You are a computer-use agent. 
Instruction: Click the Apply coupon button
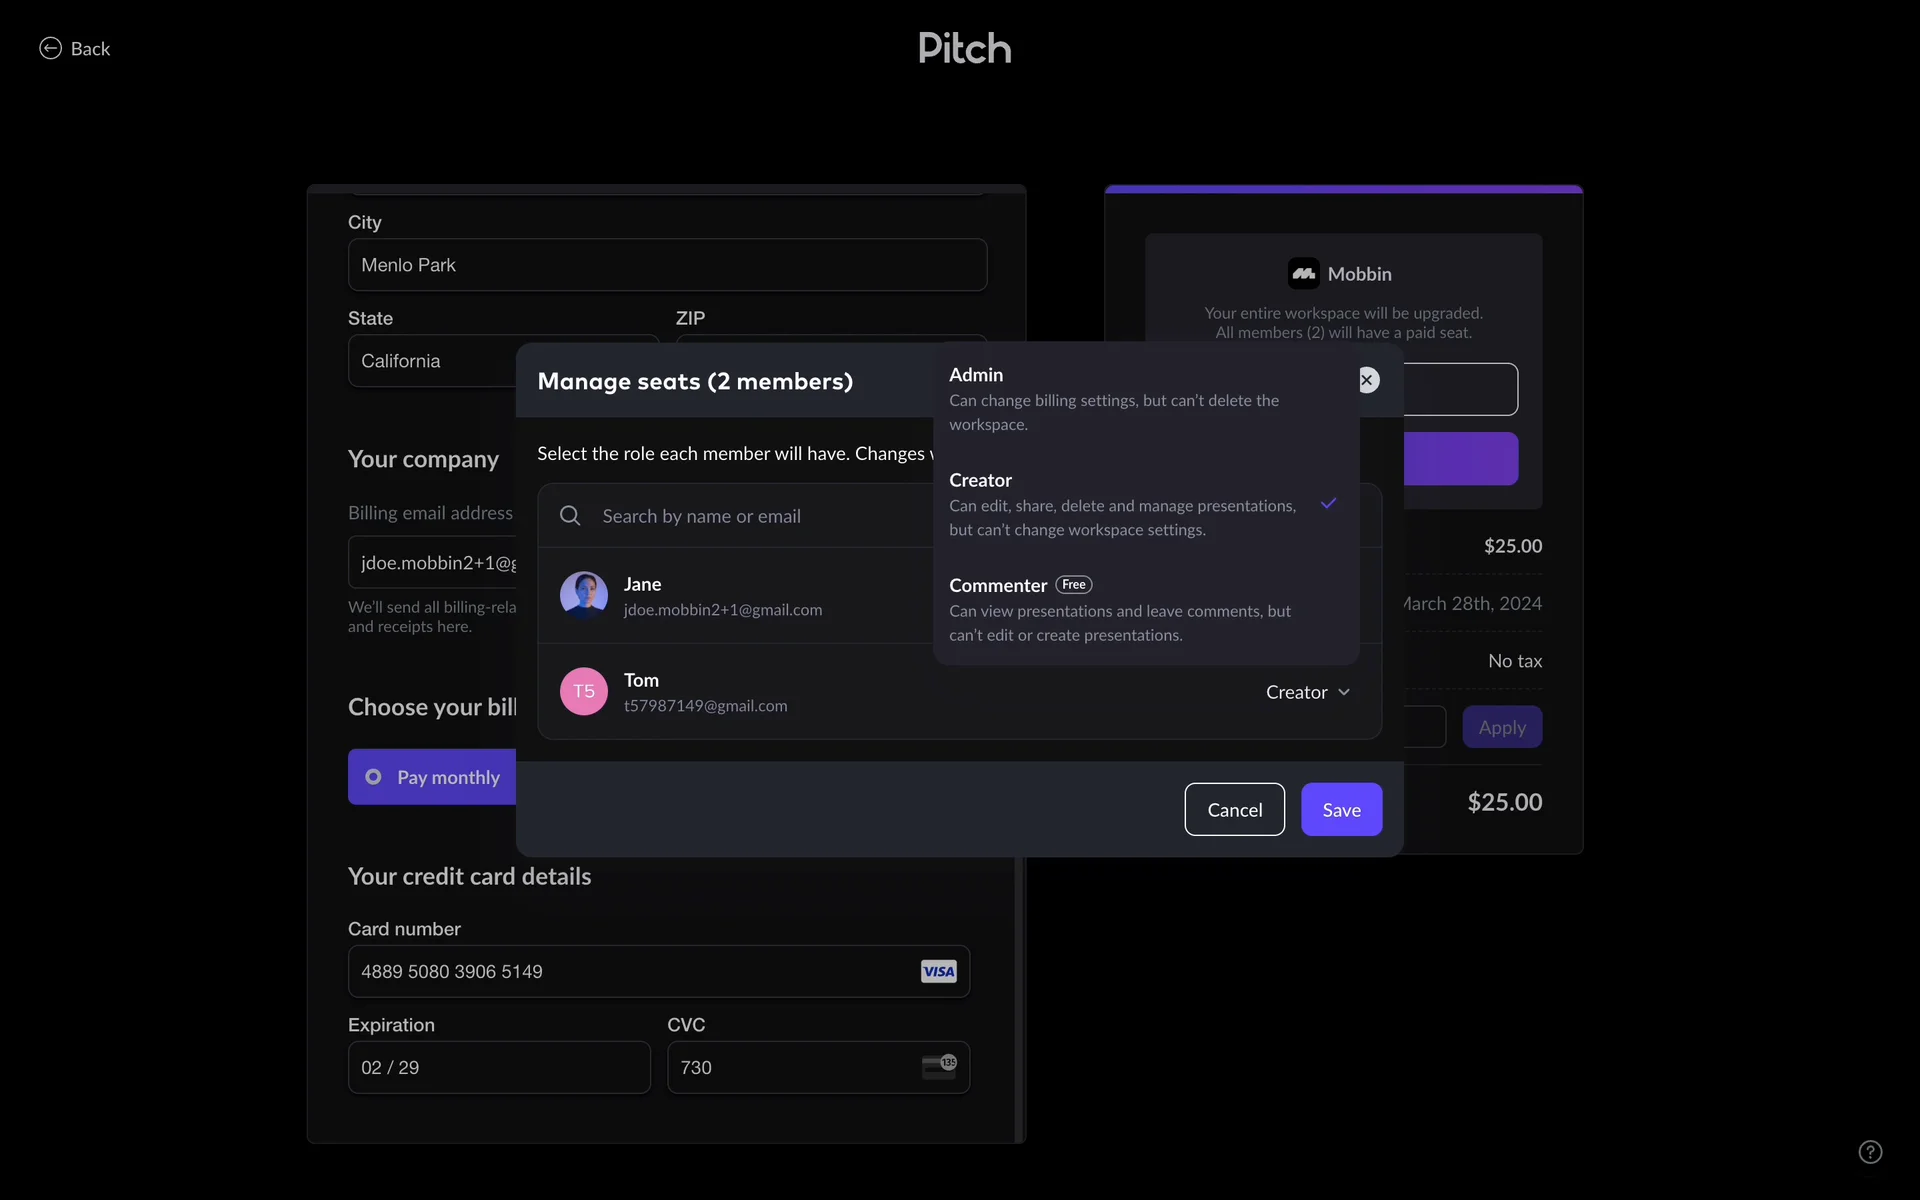[1501, 727]
